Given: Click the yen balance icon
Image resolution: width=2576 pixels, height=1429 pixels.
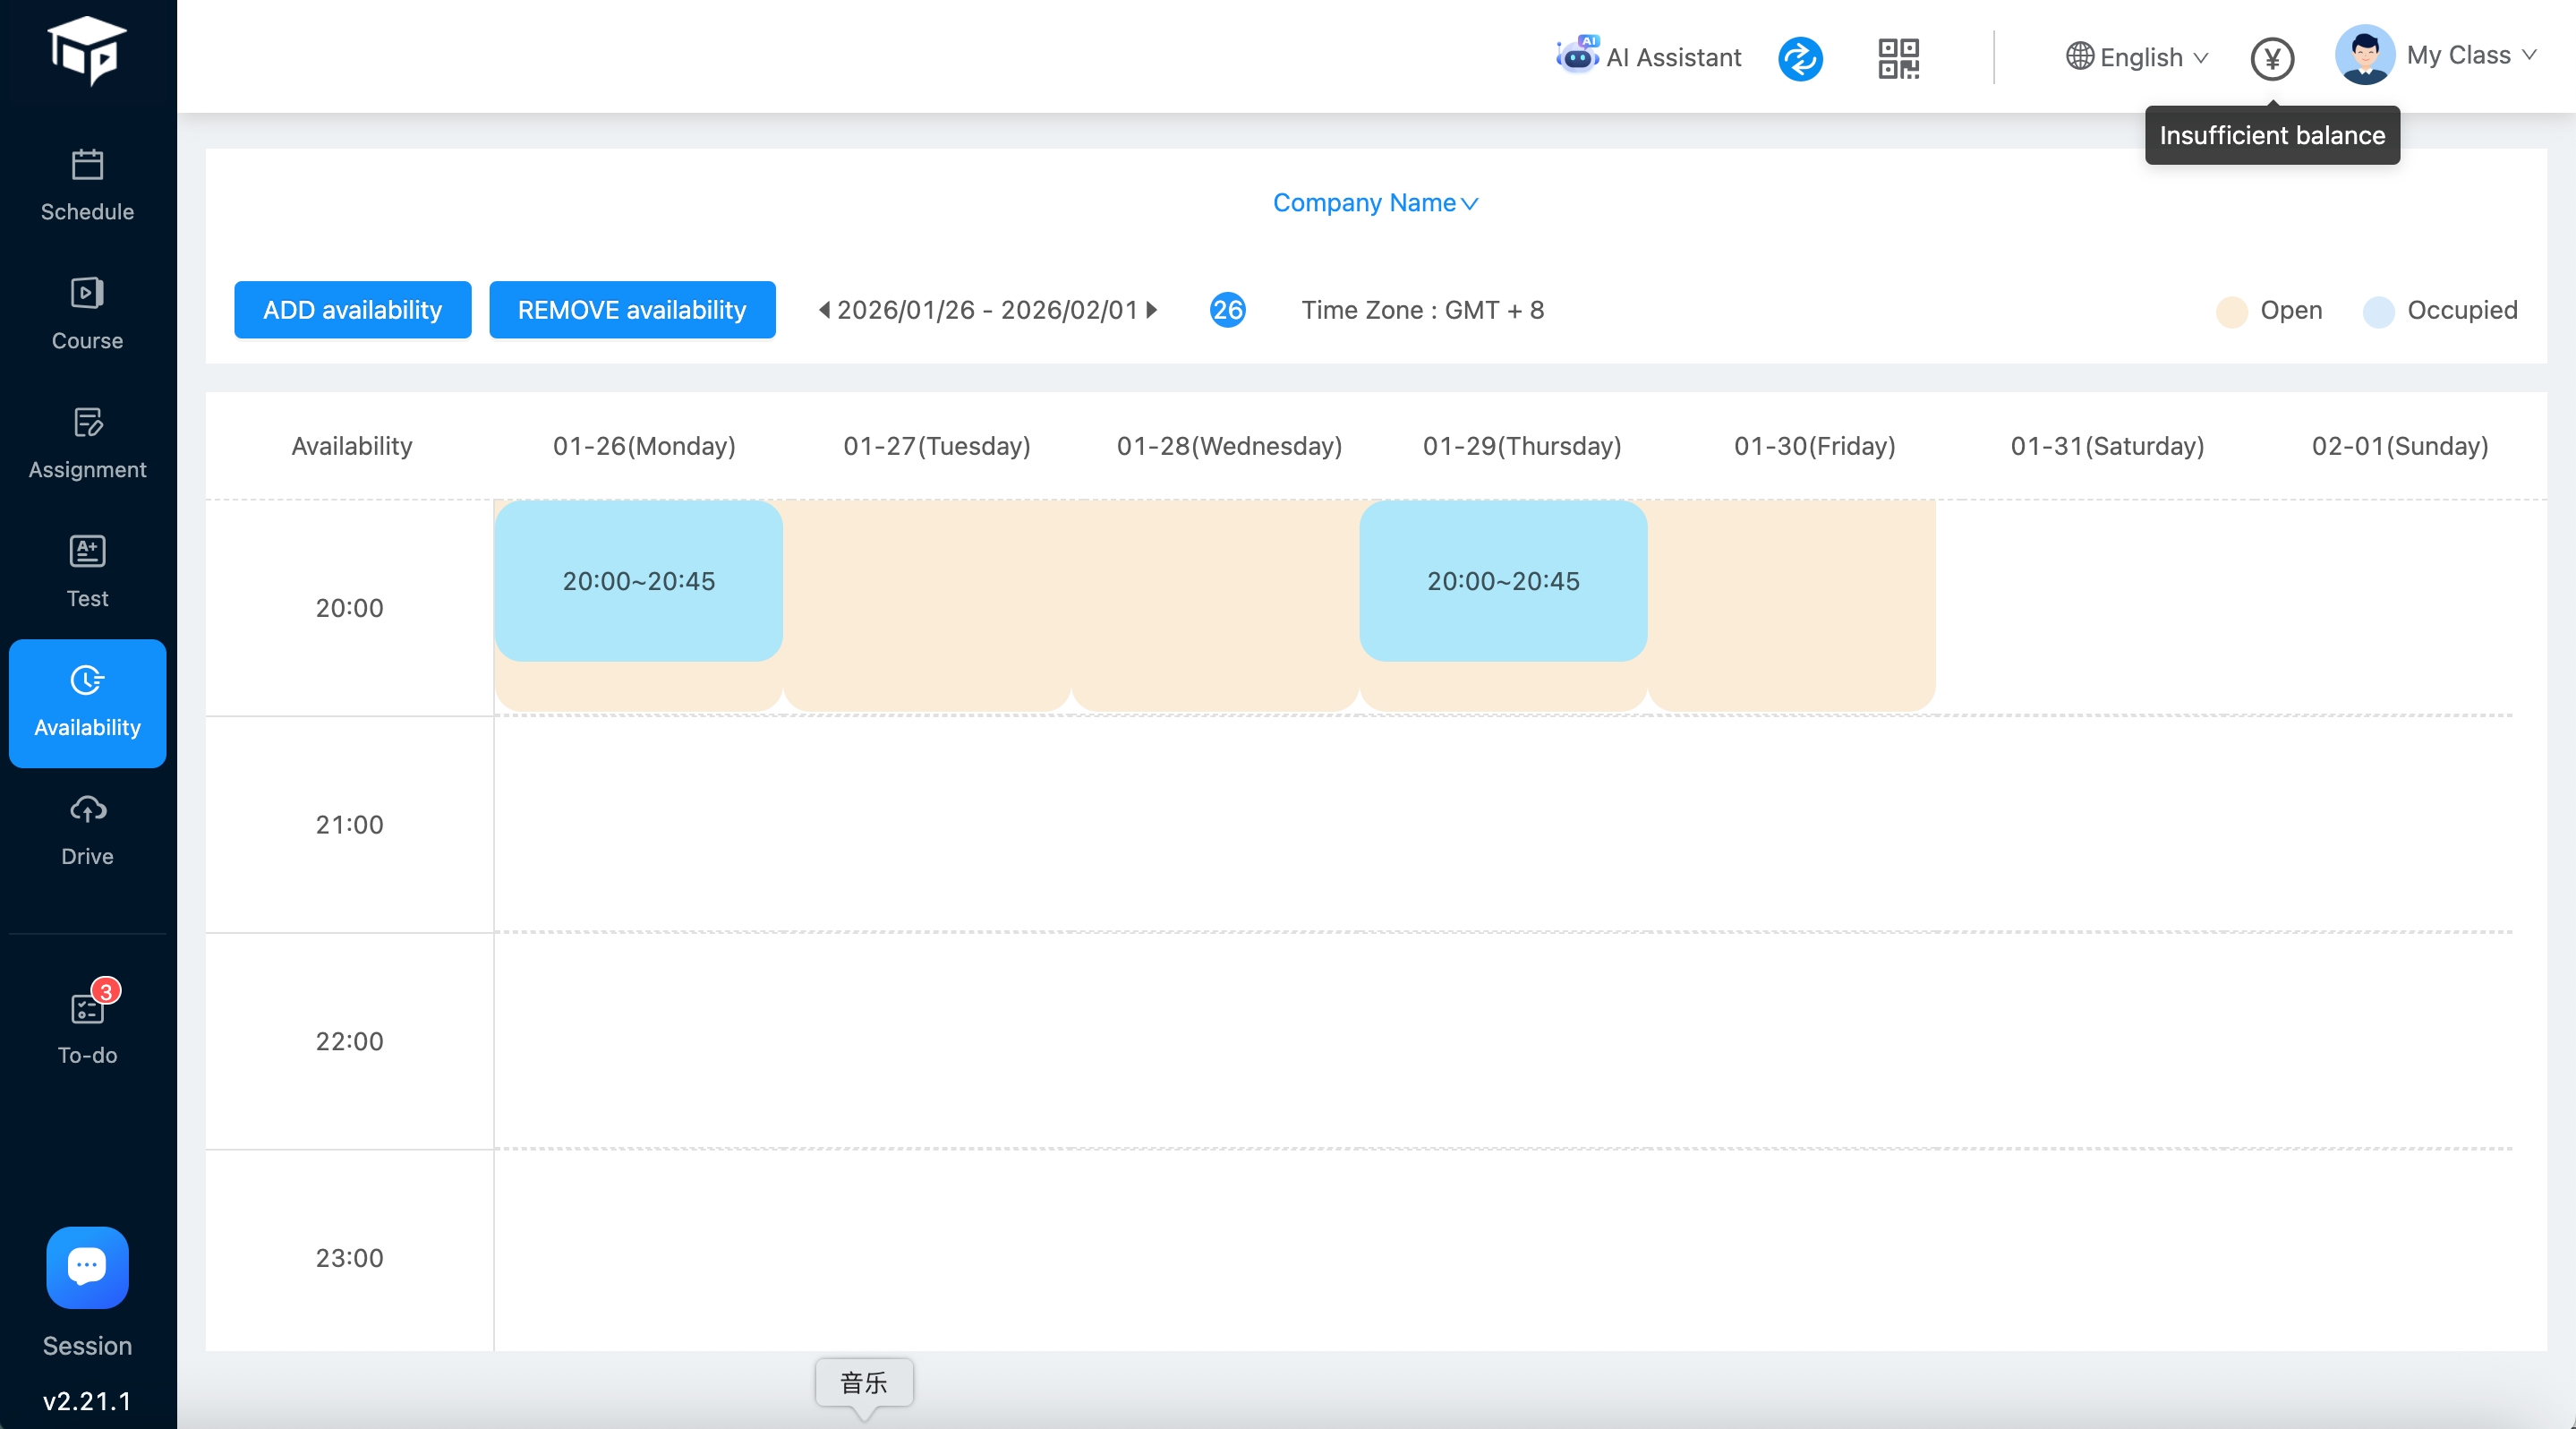Looking at the screenshot, I should 2271,58.
